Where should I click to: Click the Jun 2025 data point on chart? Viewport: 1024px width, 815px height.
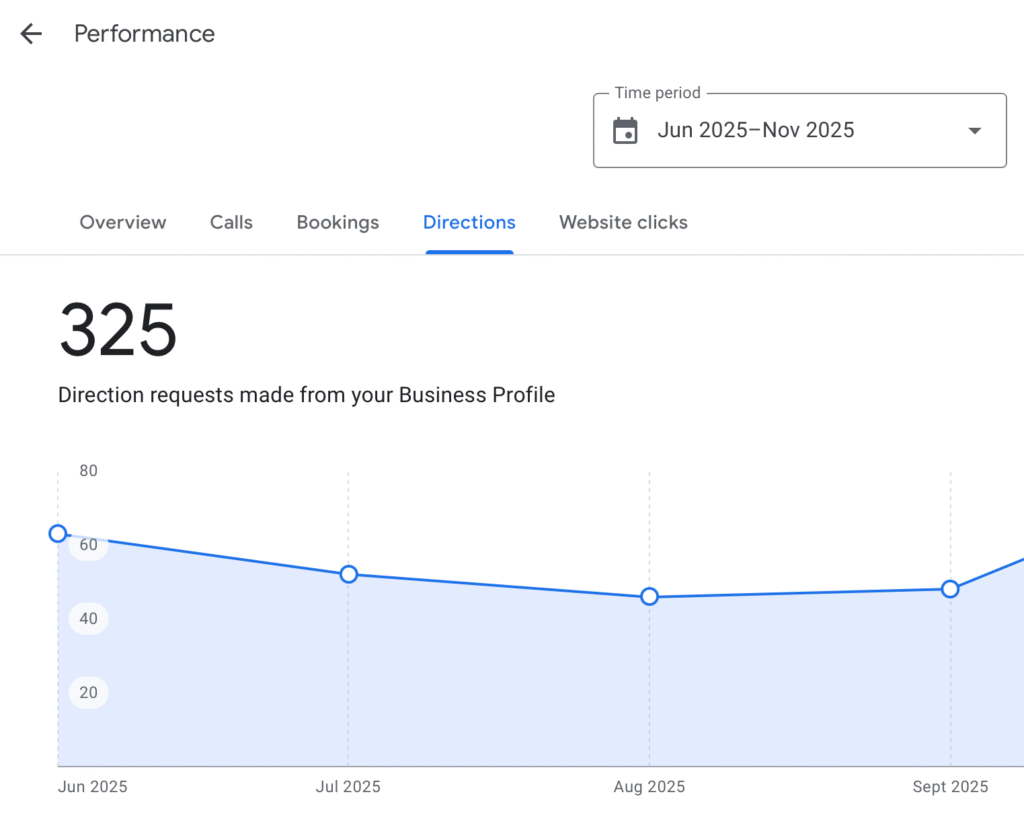pos(58,534)
